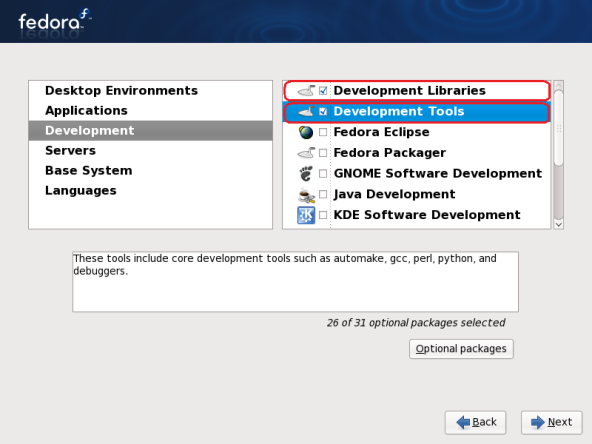Click the Fedora logo in the header

pyautogui.click(x=55, y=21)
